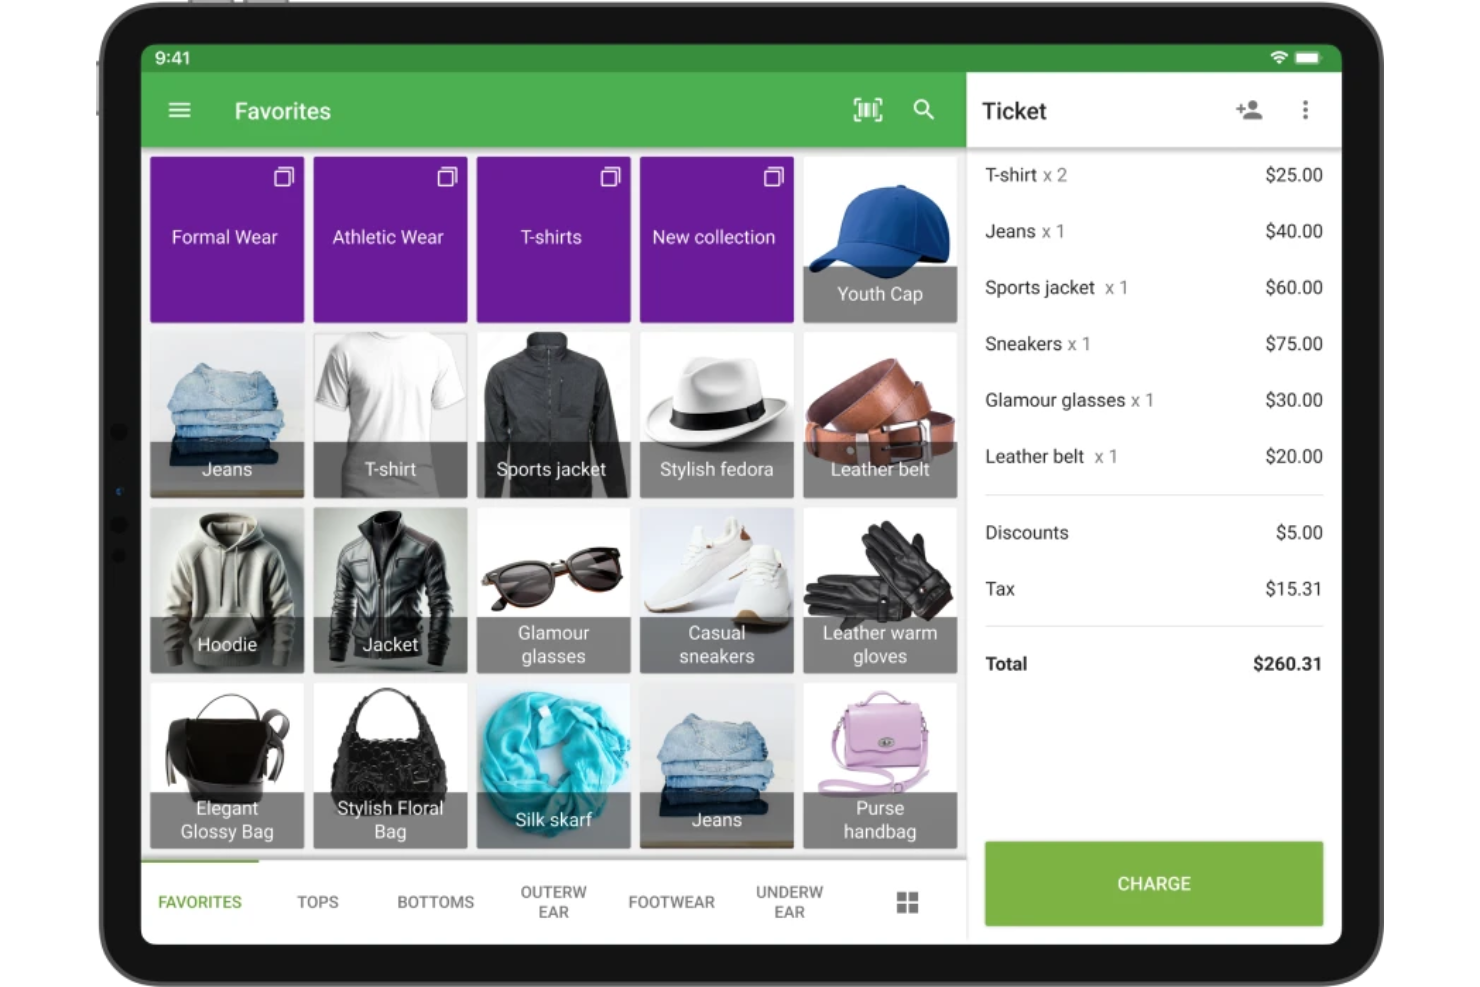Open the Athletic Wear folder tile

click(x=389, y=238)
